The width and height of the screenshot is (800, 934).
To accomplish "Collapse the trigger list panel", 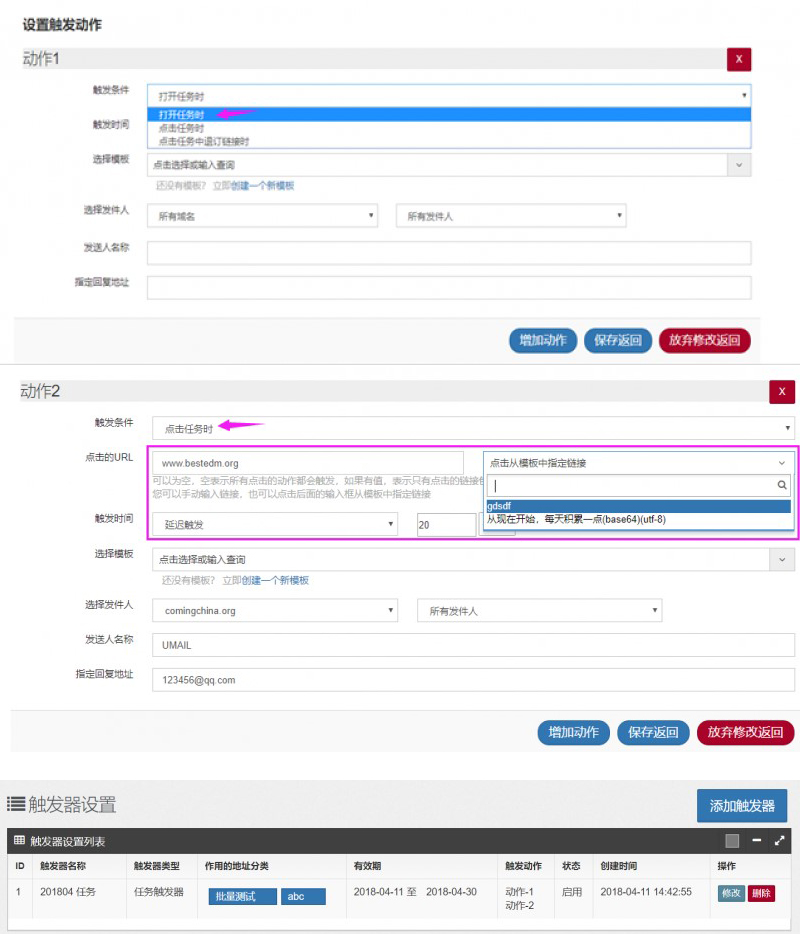I will (x=757, y=841).
